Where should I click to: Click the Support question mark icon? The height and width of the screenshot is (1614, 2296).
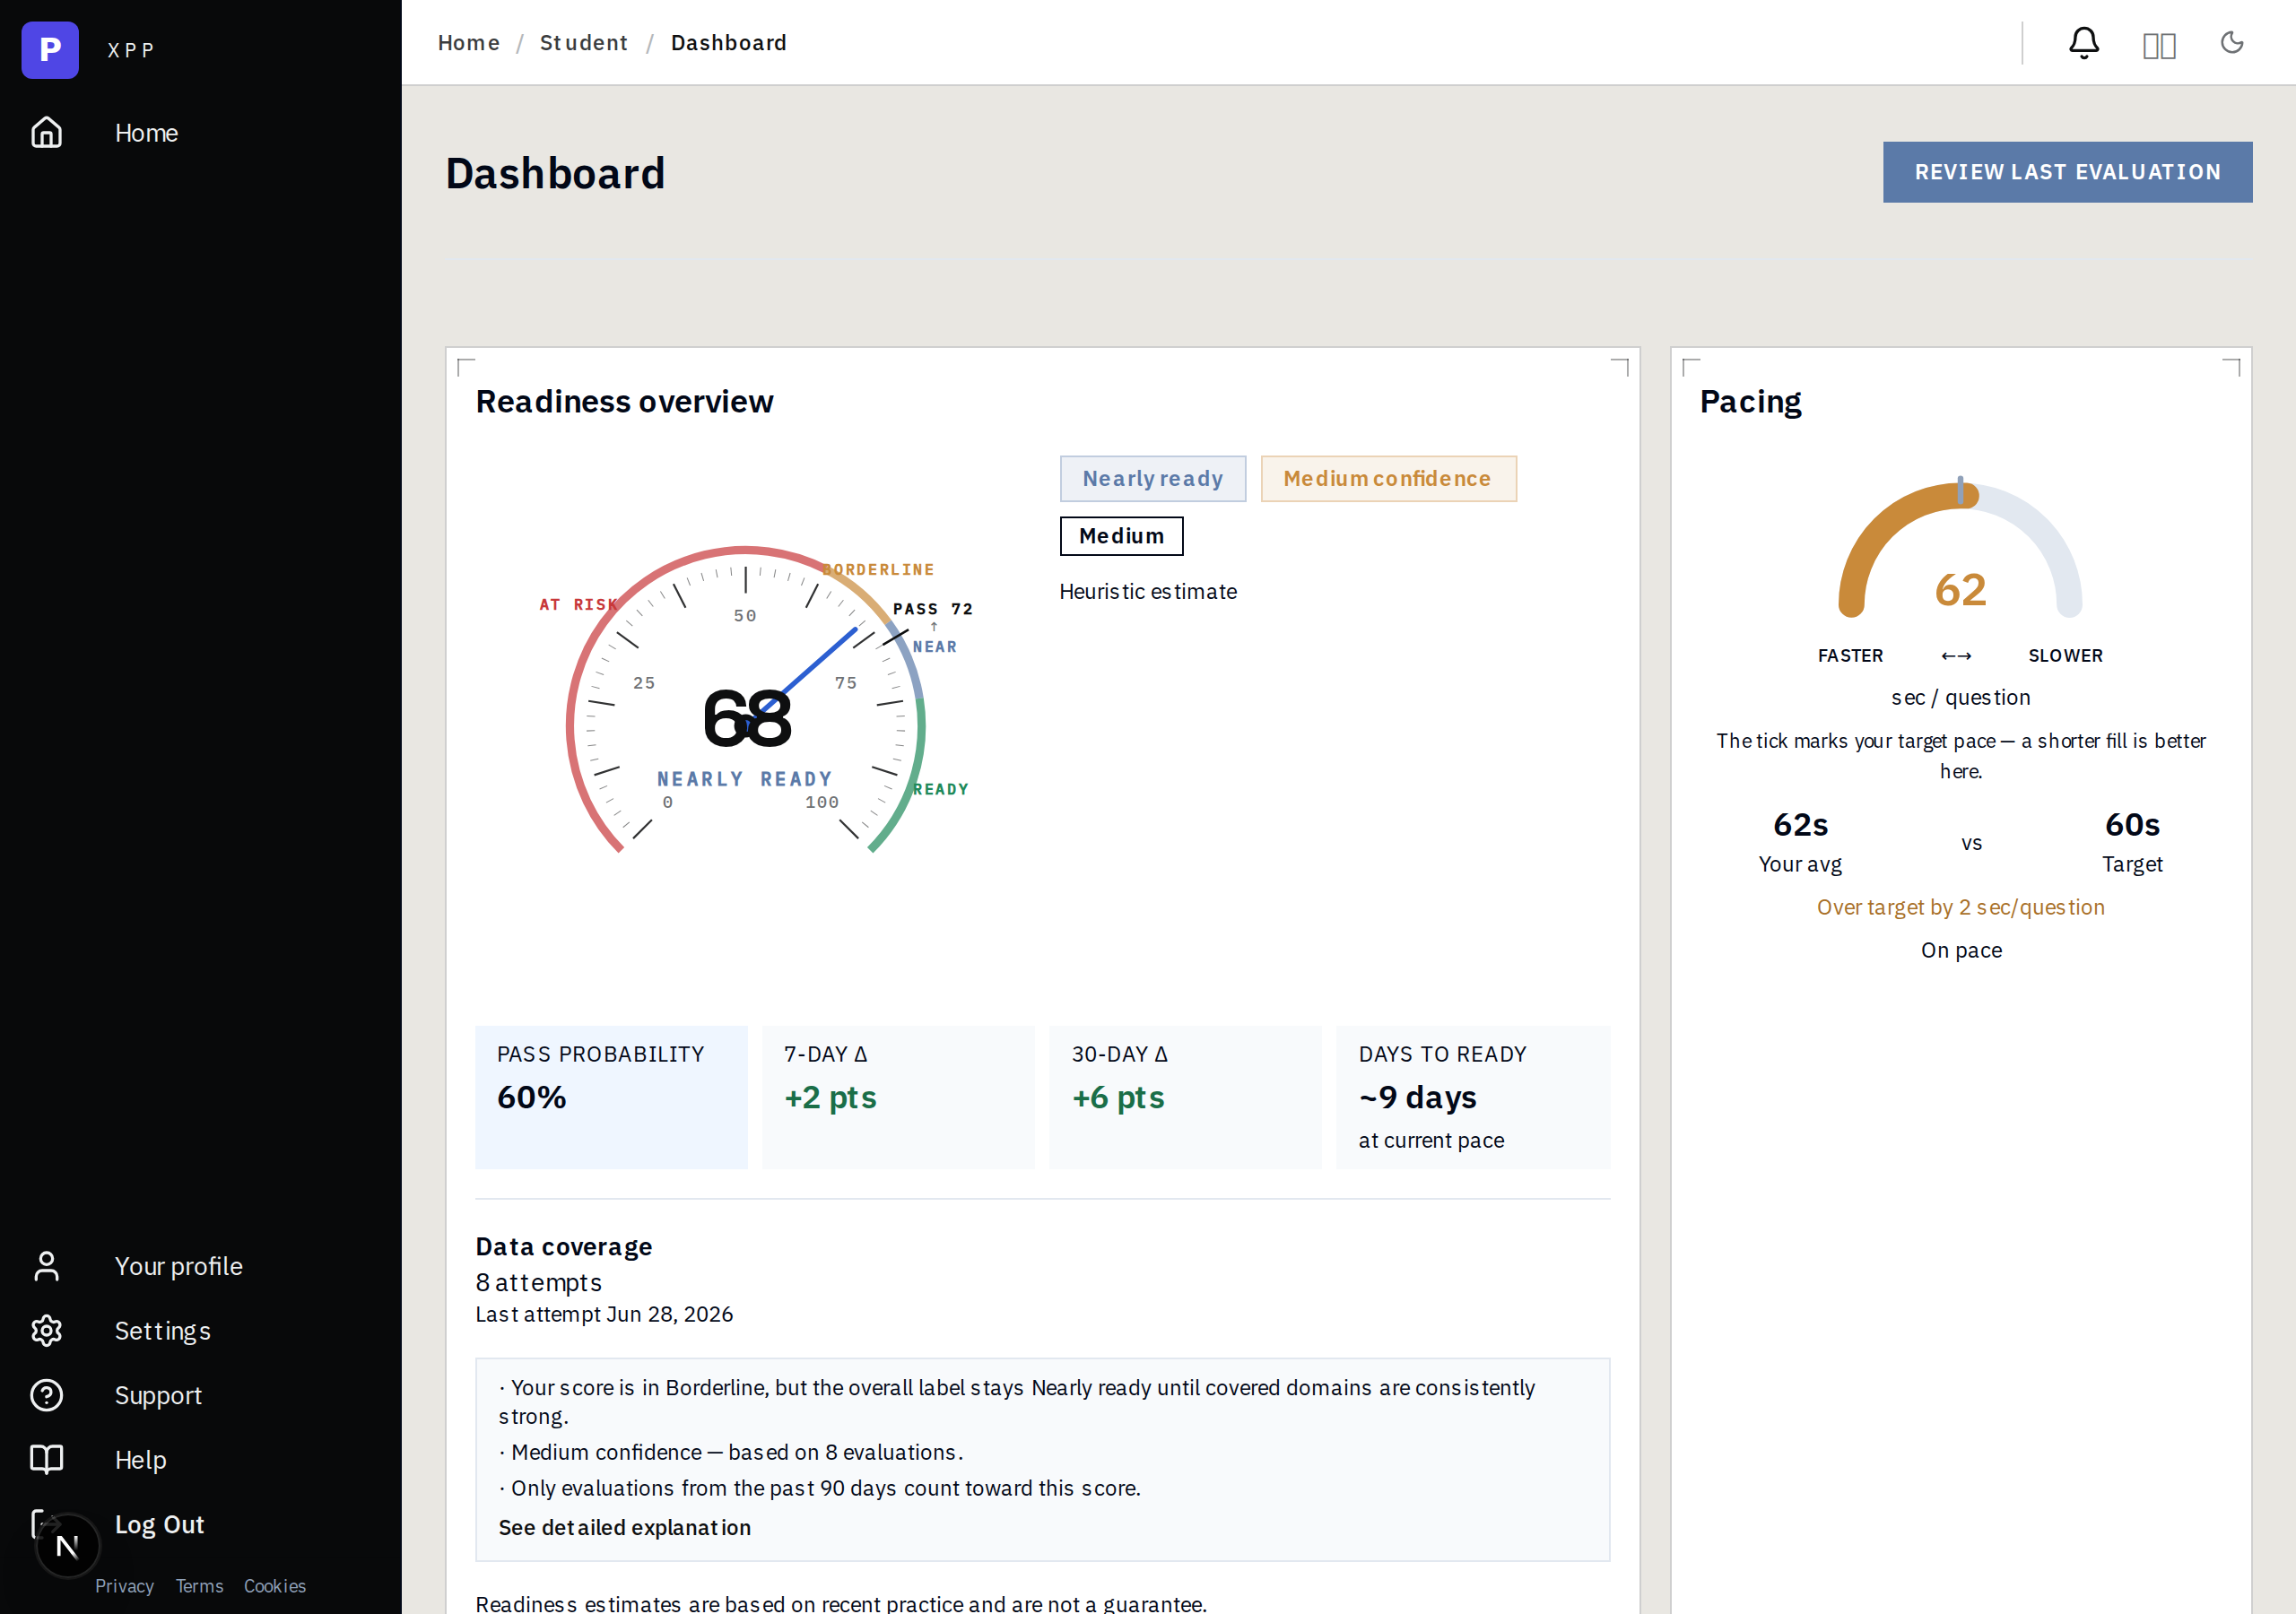[x=46, y=1395]
